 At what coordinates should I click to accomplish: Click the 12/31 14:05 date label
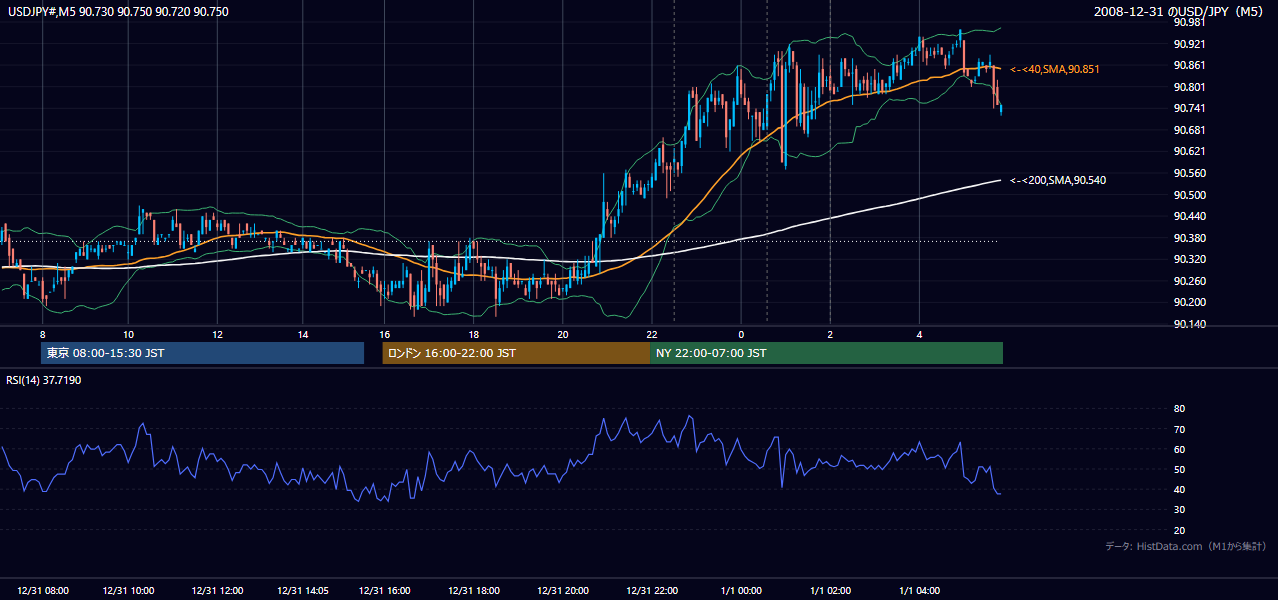(x=304, y=591)
